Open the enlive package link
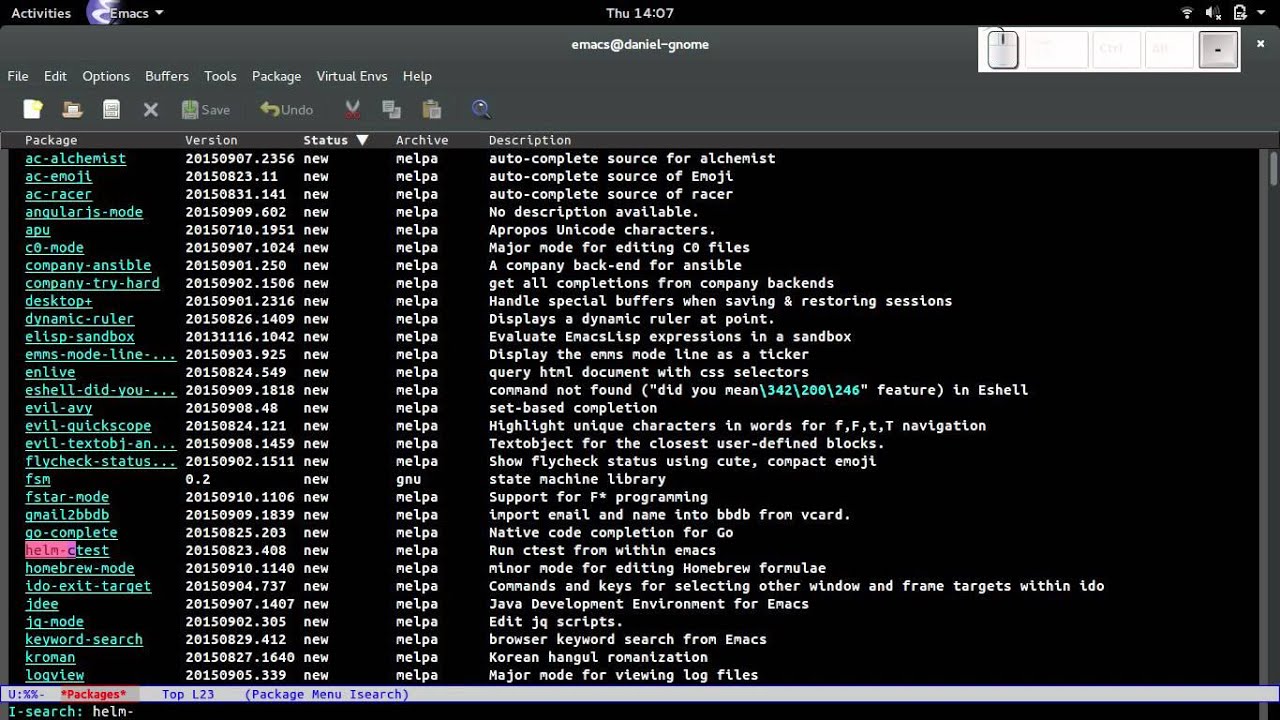Viewport: 1280px width, 720px height. 50,372
